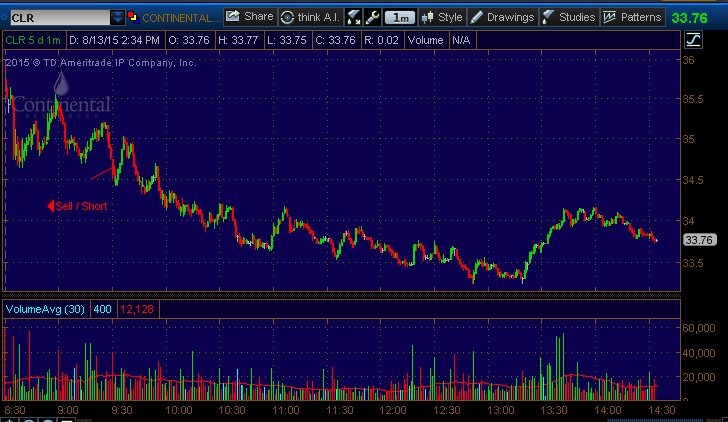Click the CLR 5 d 1m label
This screenshot has width=728, height=422.
click(x=33, y=40)
